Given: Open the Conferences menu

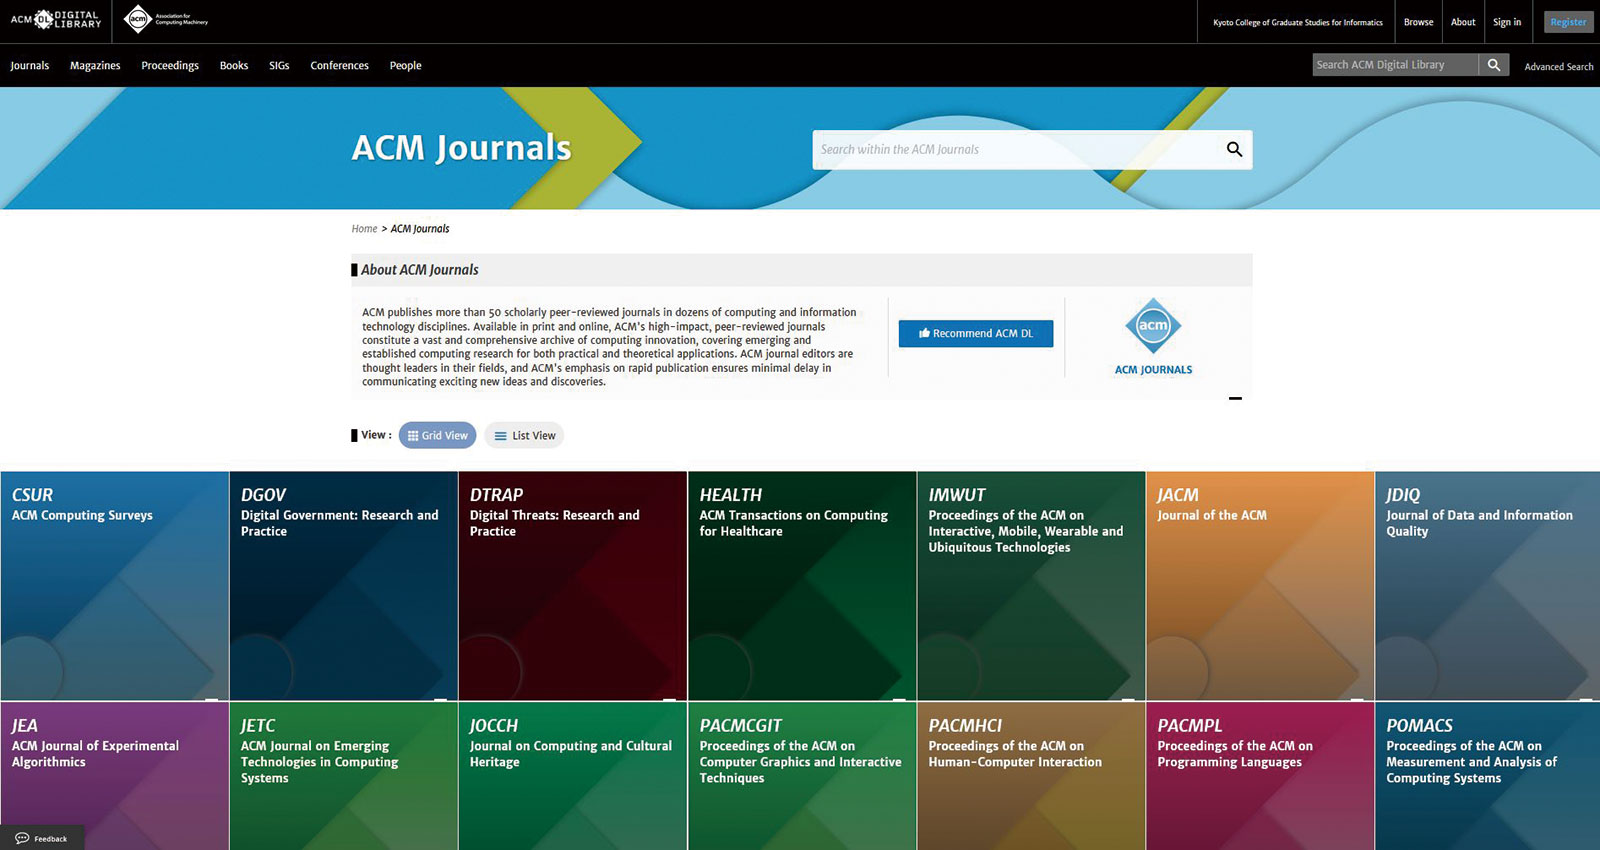Looking at the screenshot, I should [x=339, y=66].
